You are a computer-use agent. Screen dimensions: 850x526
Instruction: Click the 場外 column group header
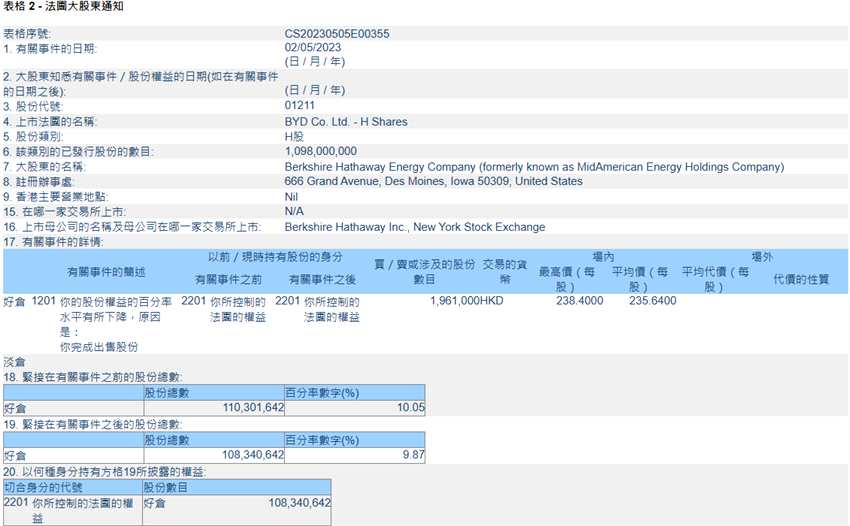point(762,257)
